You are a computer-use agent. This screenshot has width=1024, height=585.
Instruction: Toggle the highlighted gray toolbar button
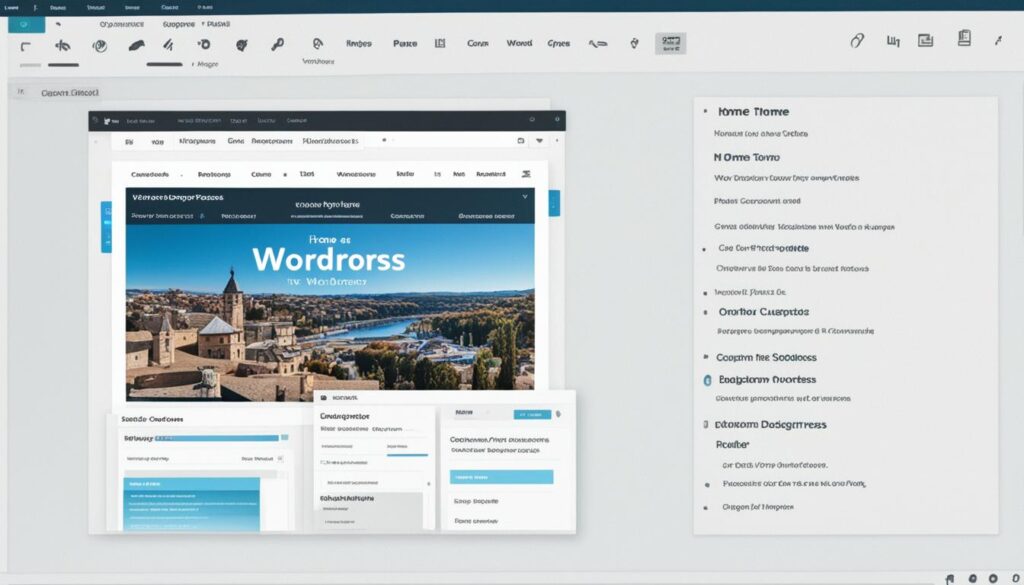(x=671, y=44)
